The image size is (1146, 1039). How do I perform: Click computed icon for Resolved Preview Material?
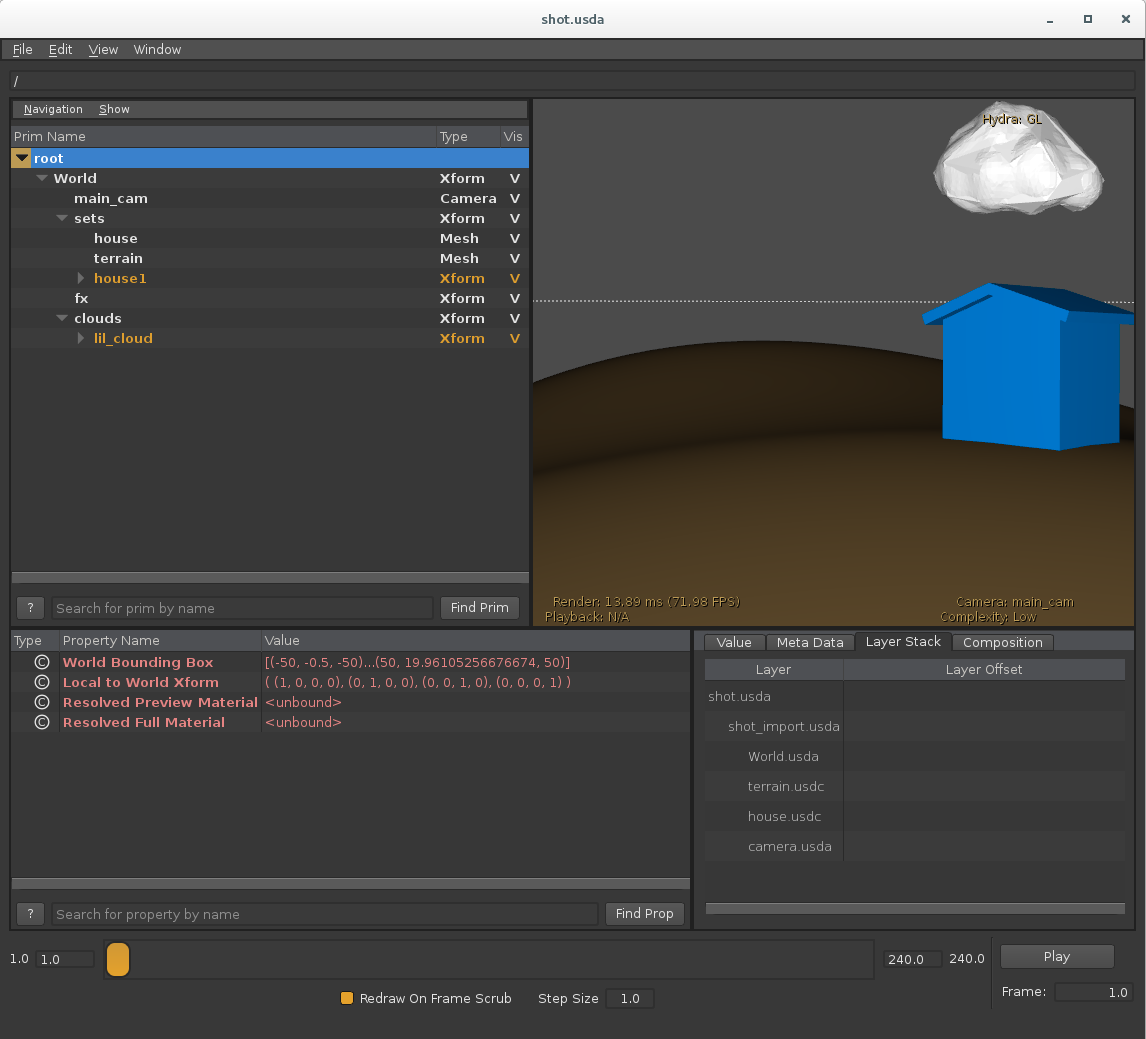(42, 702)
